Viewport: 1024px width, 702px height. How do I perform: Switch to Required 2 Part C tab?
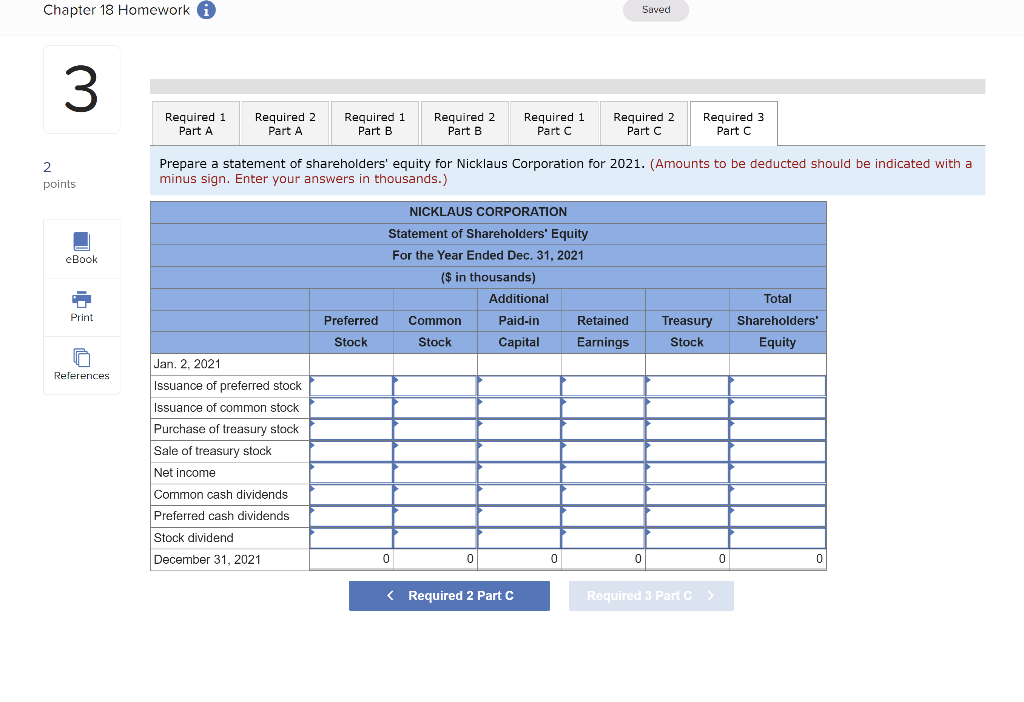coord(644,123)
